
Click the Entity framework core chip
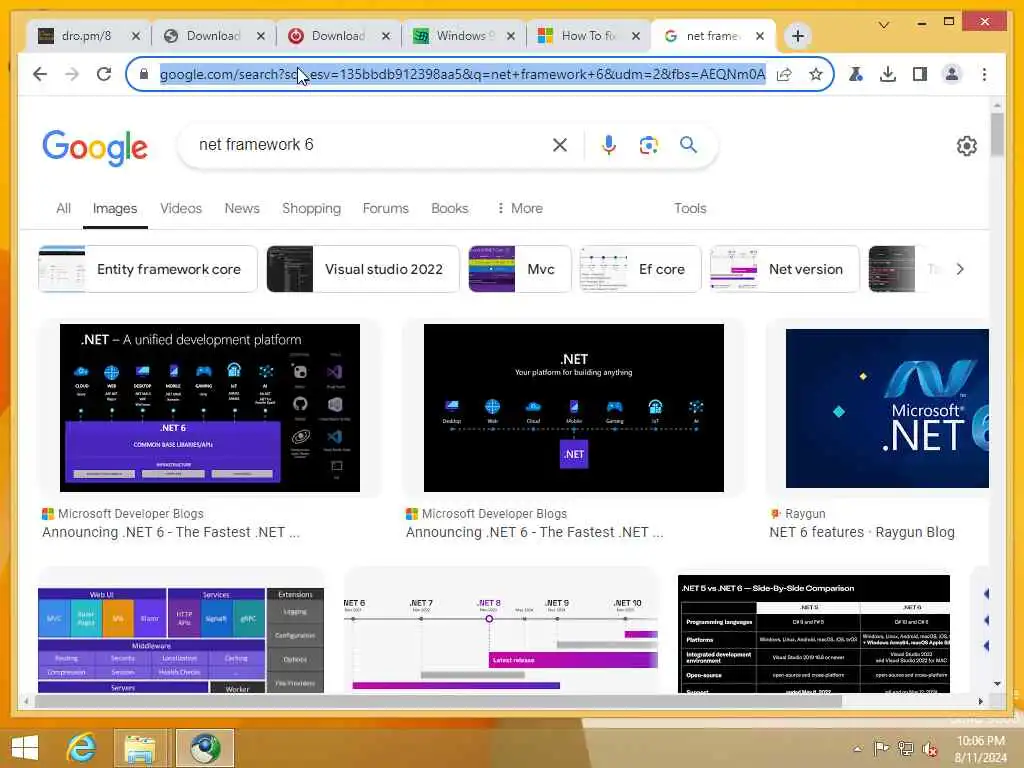(x=148, y=269)
